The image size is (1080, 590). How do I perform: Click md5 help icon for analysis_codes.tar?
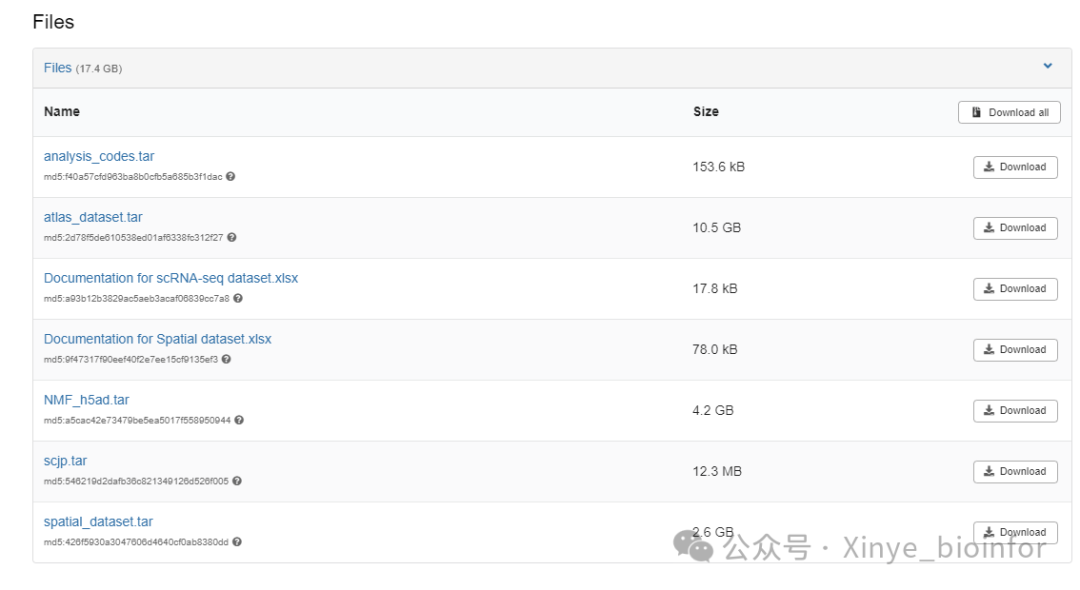(231, 176)
